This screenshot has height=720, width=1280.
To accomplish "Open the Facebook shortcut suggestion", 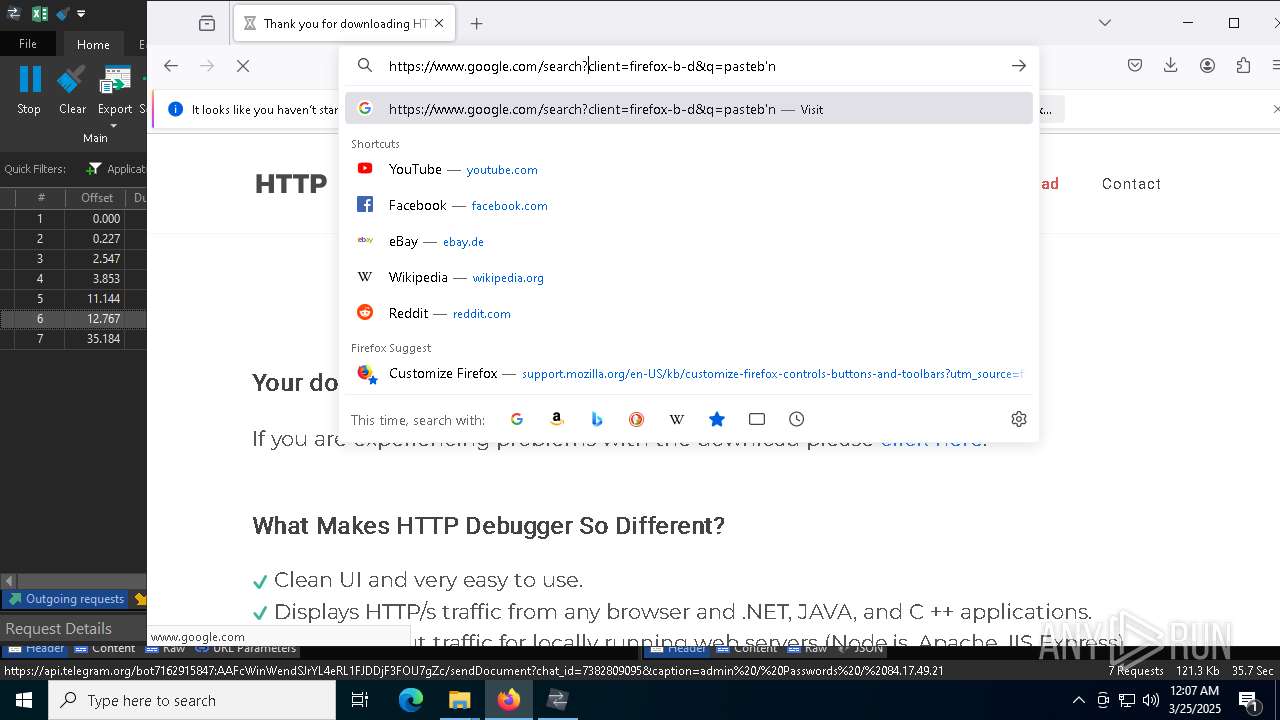I will tap(689, 205).
